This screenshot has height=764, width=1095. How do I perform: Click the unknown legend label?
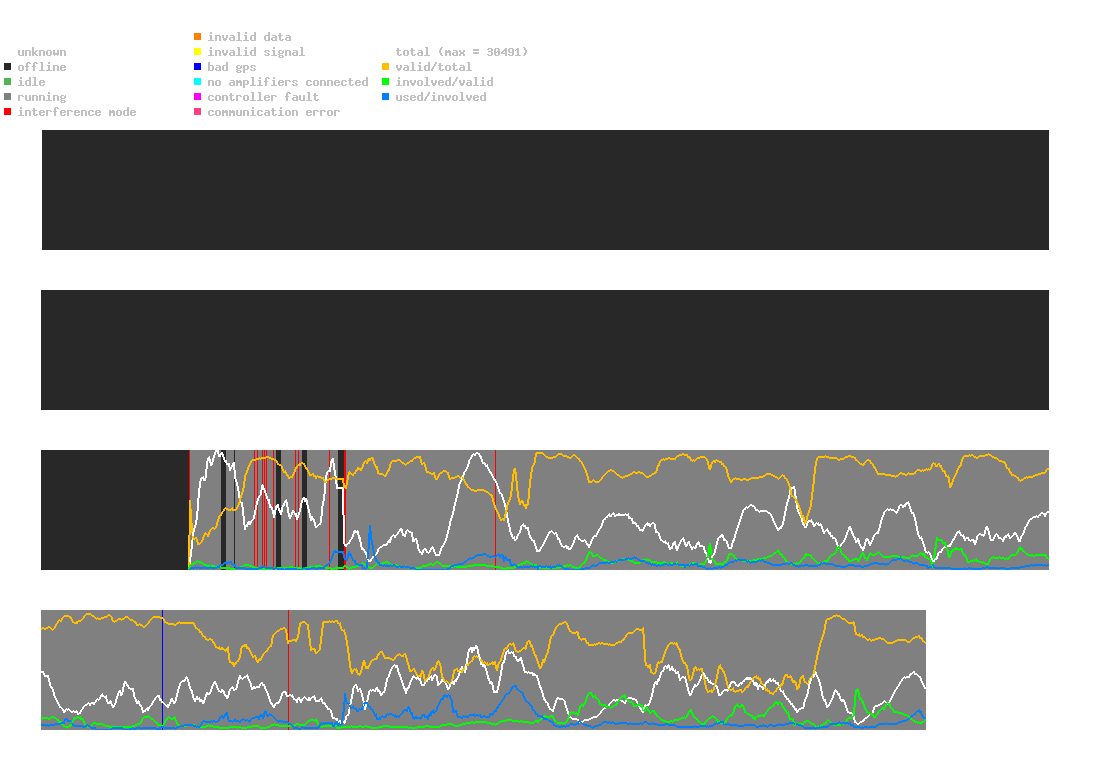[x=42, y=52]
